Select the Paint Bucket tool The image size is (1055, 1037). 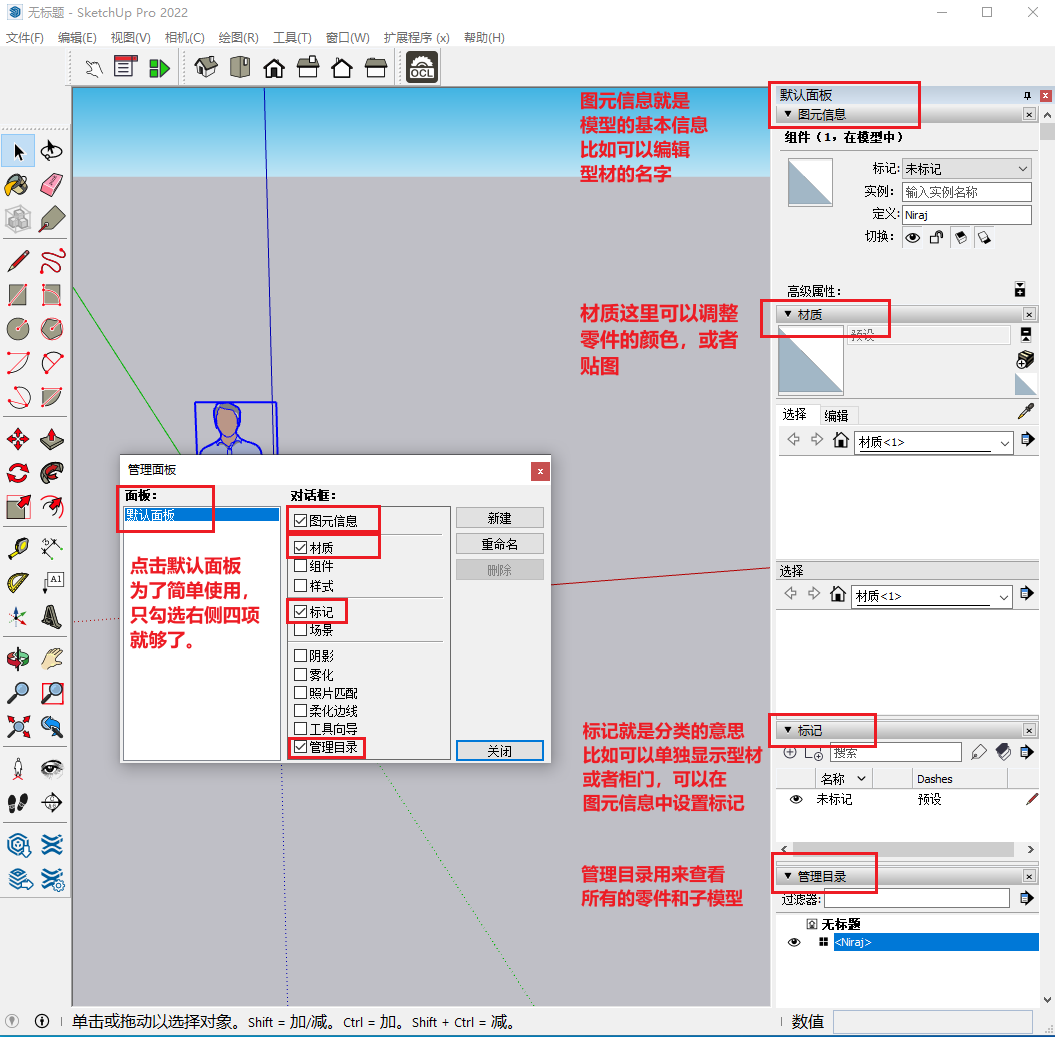pos(17,185)
